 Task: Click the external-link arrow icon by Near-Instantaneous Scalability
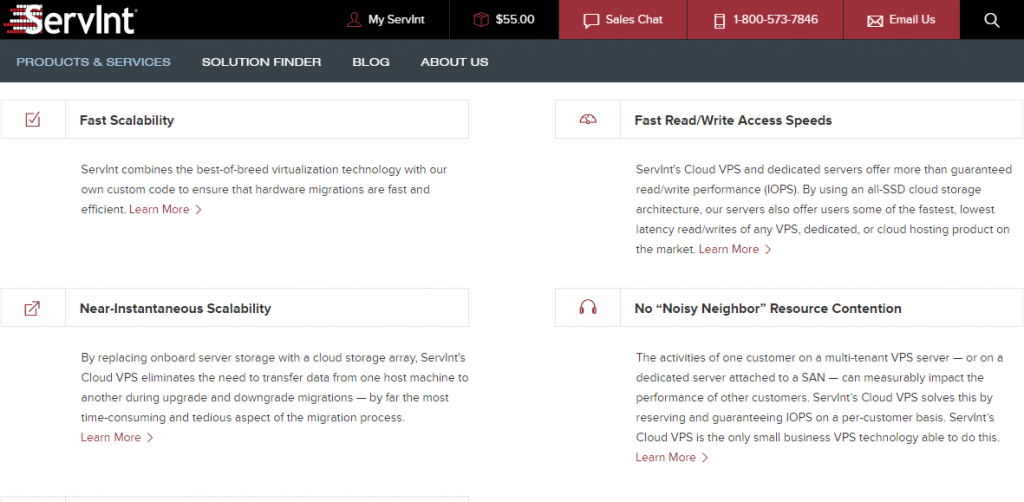pyautogui.click(x=32, y=308)
